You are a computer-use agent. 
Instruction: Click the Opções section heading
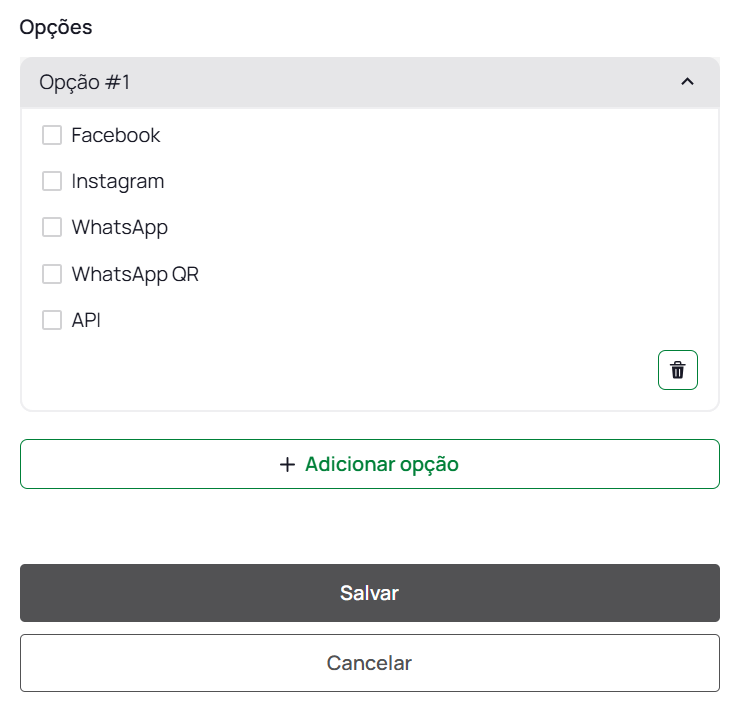(56, 27)
